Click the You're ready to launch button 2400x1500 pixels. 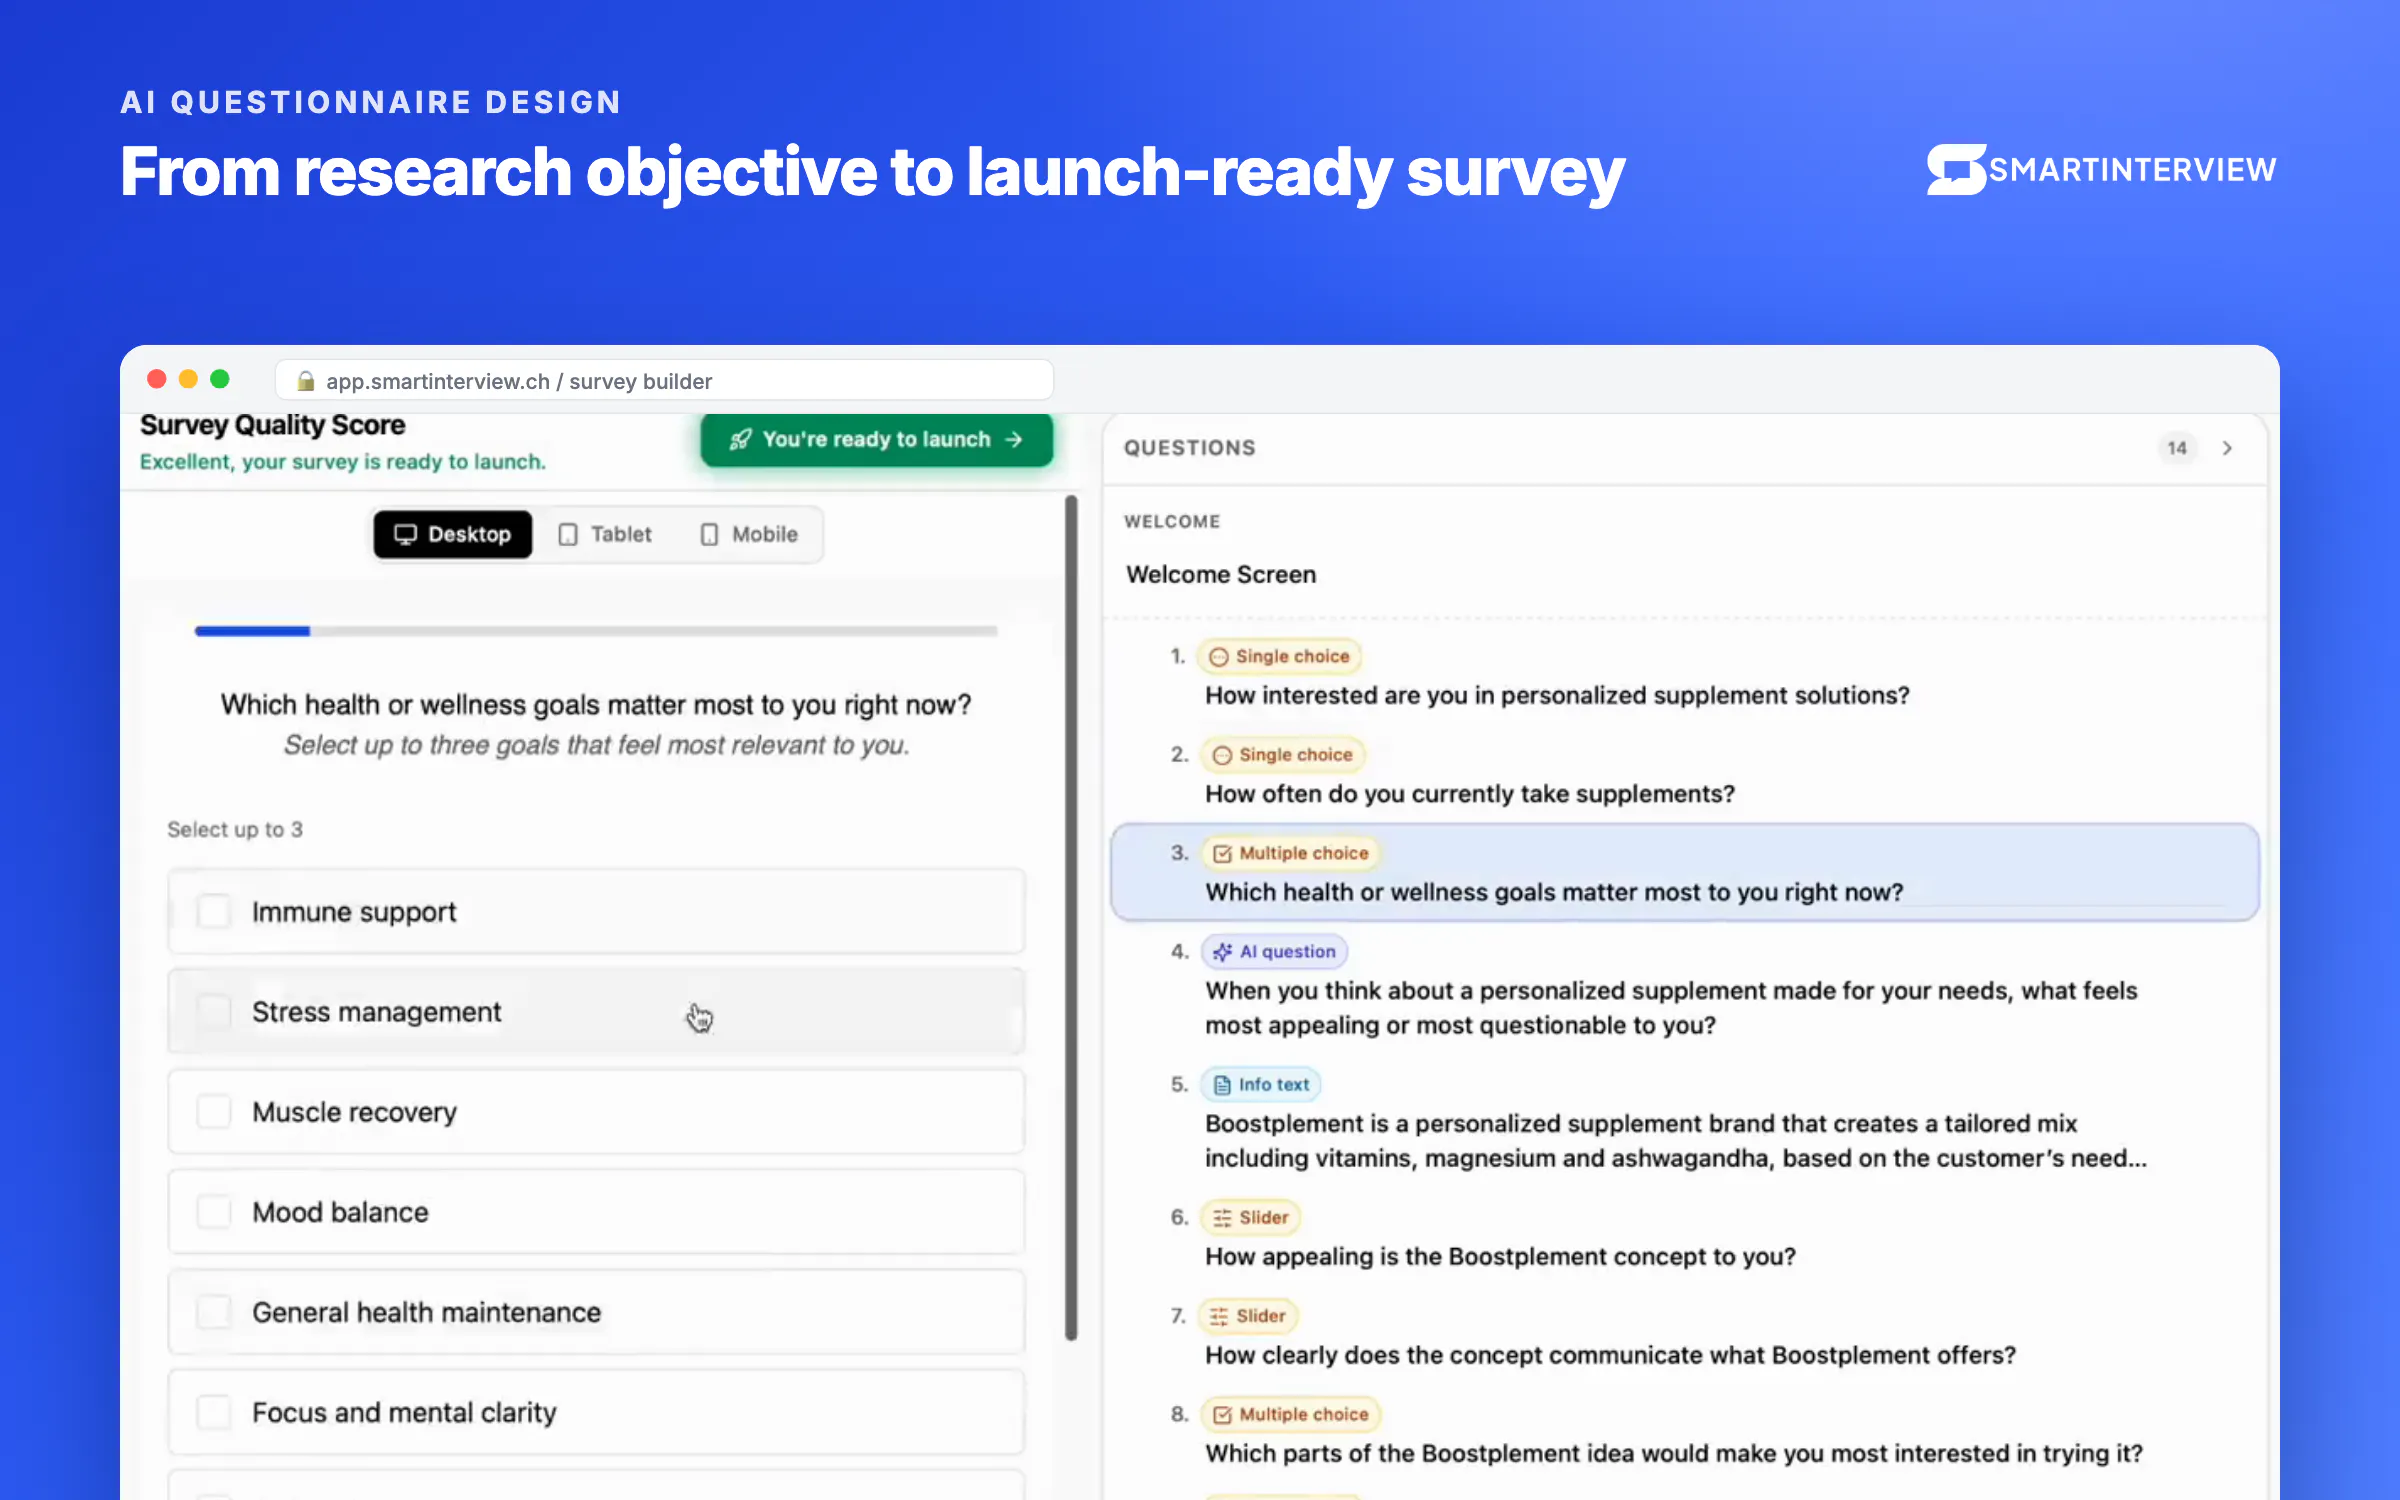coord(877,440)
